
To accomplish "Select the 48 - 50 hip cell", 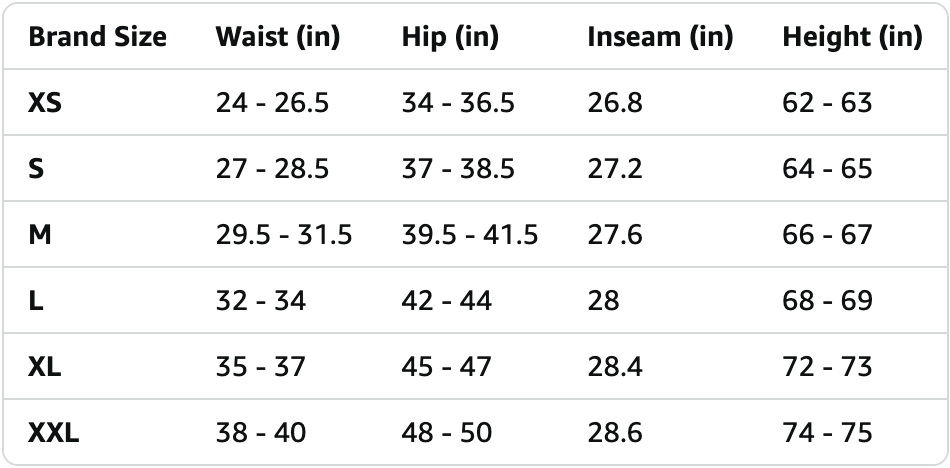I will click(x=447, y=433).
